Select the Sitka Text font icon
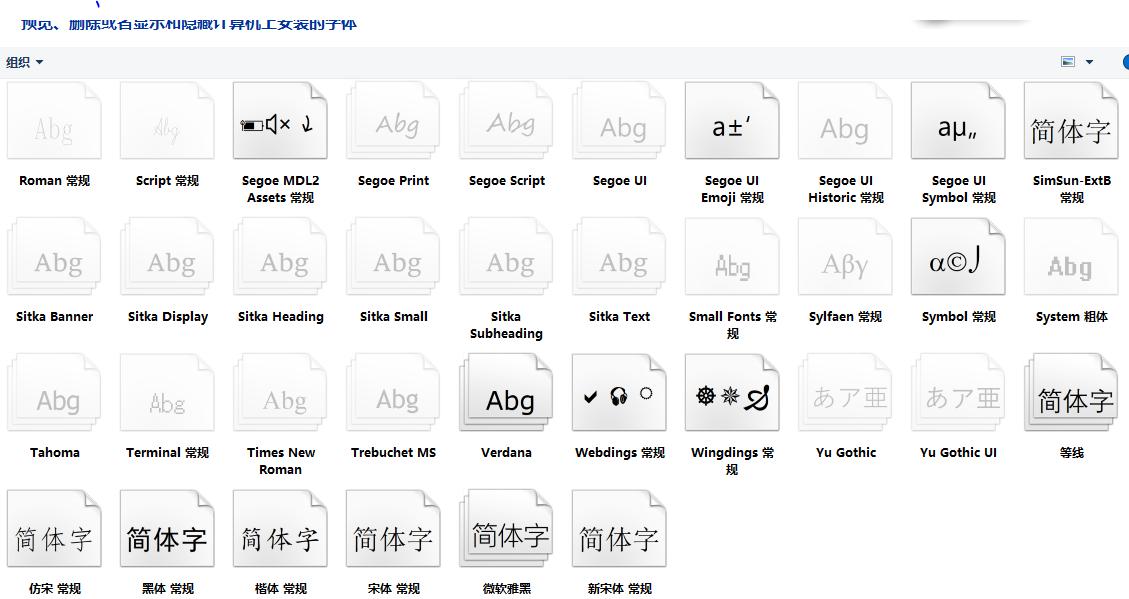Screen dimensions: 1129x599 619,257
